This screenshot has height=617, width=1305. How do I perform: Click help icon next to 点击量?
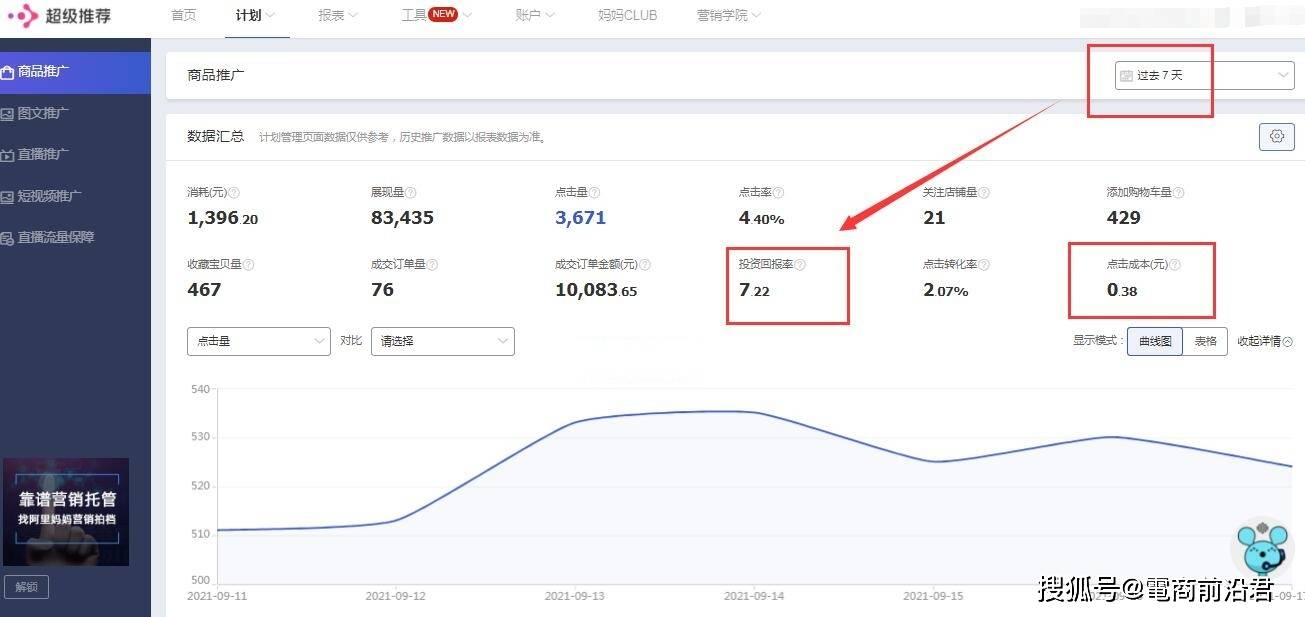click(x=594, y=193)
